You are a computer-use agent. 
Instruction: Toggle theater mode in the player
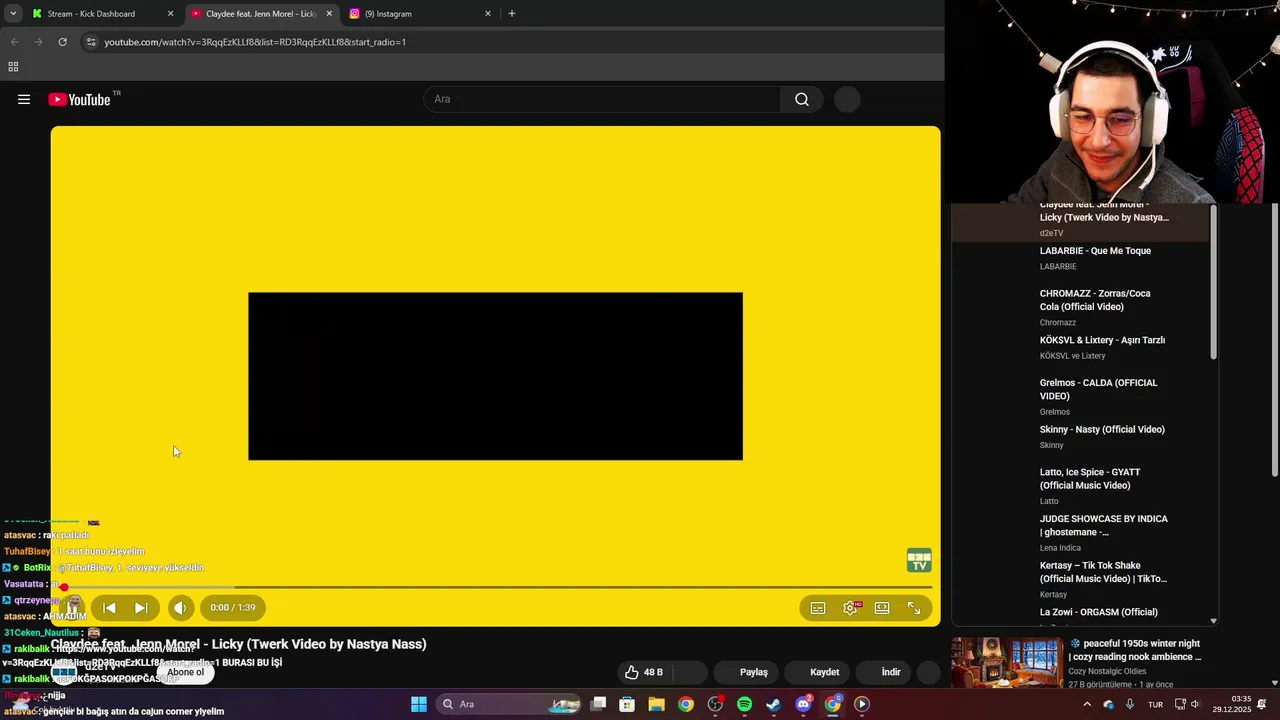coord(882,608)
